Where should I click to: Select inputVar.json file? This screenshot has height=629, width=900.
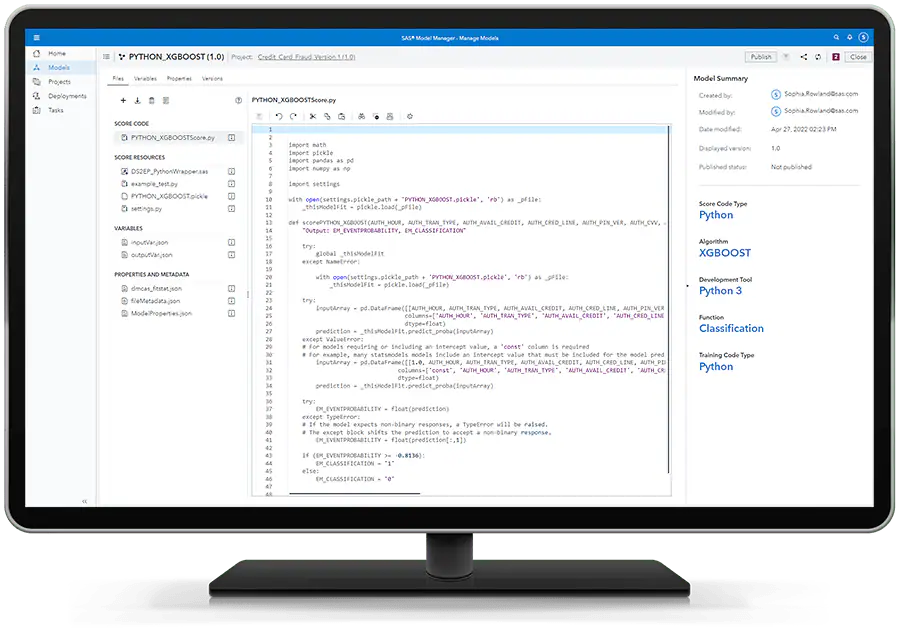149,243
